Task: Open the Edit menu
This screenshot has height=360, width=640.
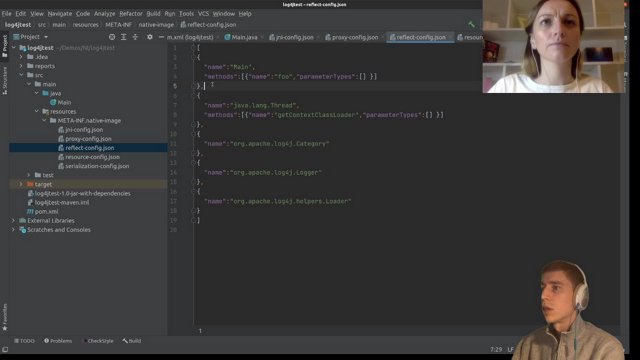Action: (x=21, y=13)
